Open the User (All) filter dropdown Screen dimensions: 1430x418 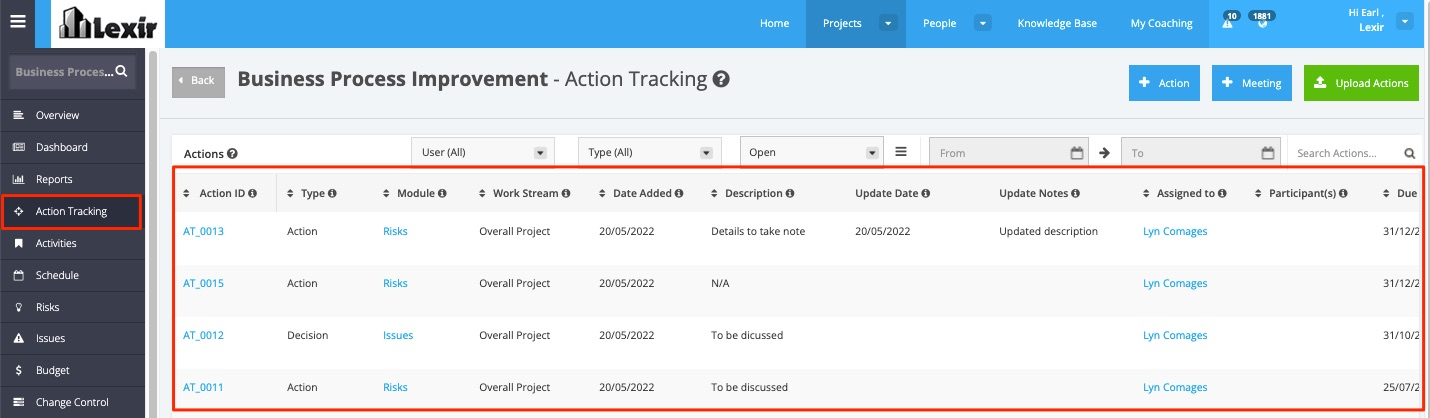coord(482,152)
